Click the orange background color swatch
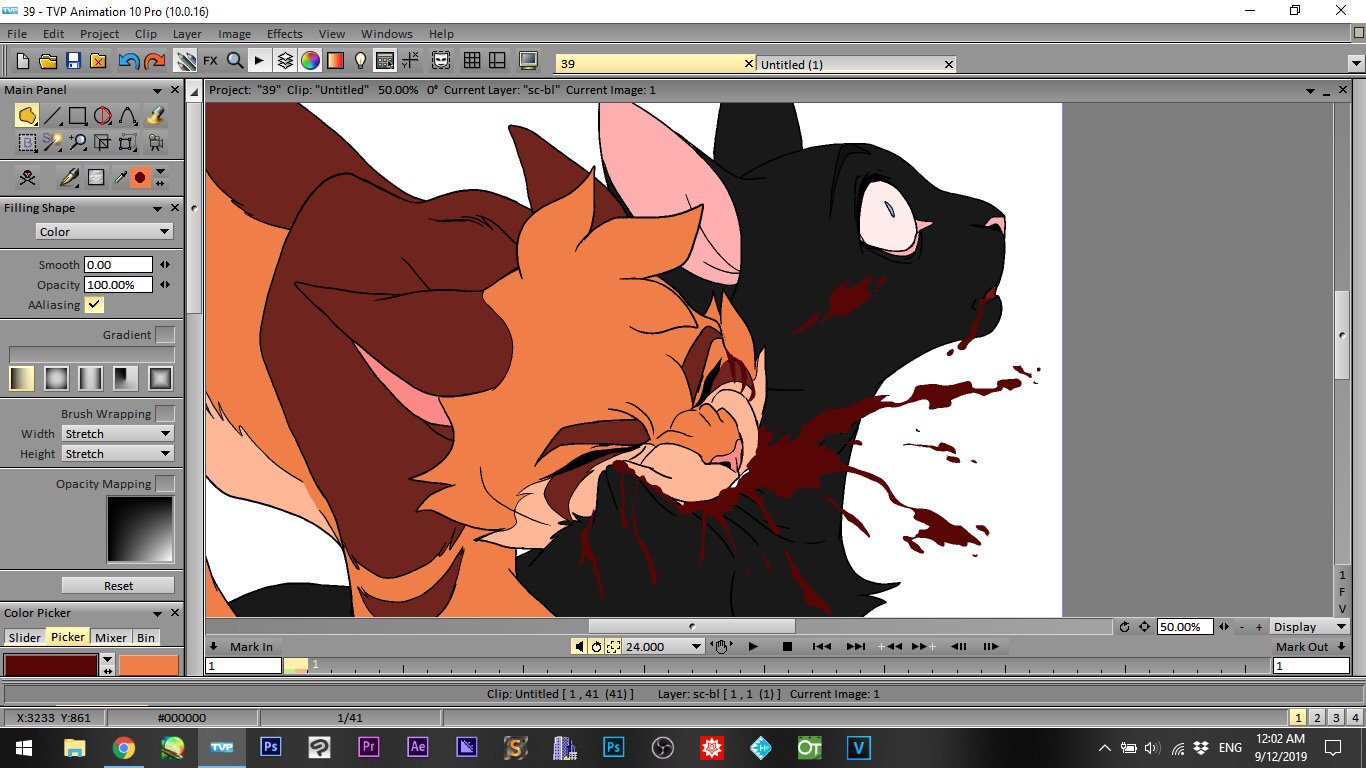Viewport: 1366px width, 768px height. point(148,665)
